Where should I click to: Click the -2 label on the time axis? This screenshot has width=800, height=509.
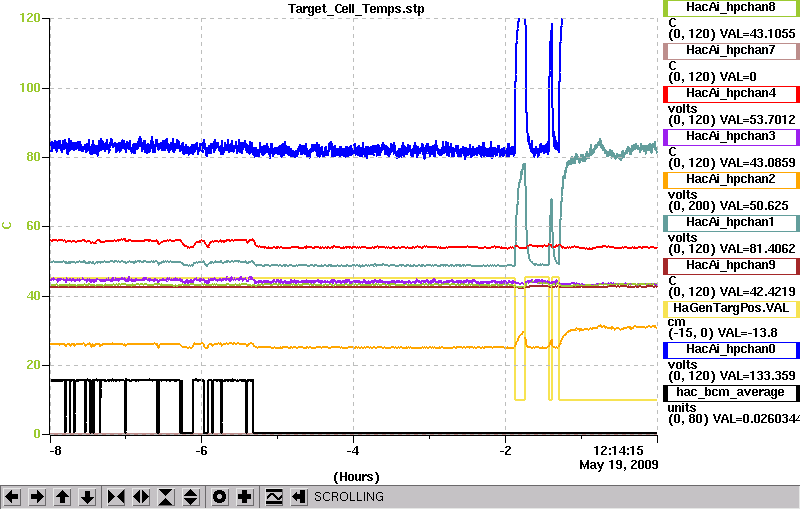(x=505, y=451)
